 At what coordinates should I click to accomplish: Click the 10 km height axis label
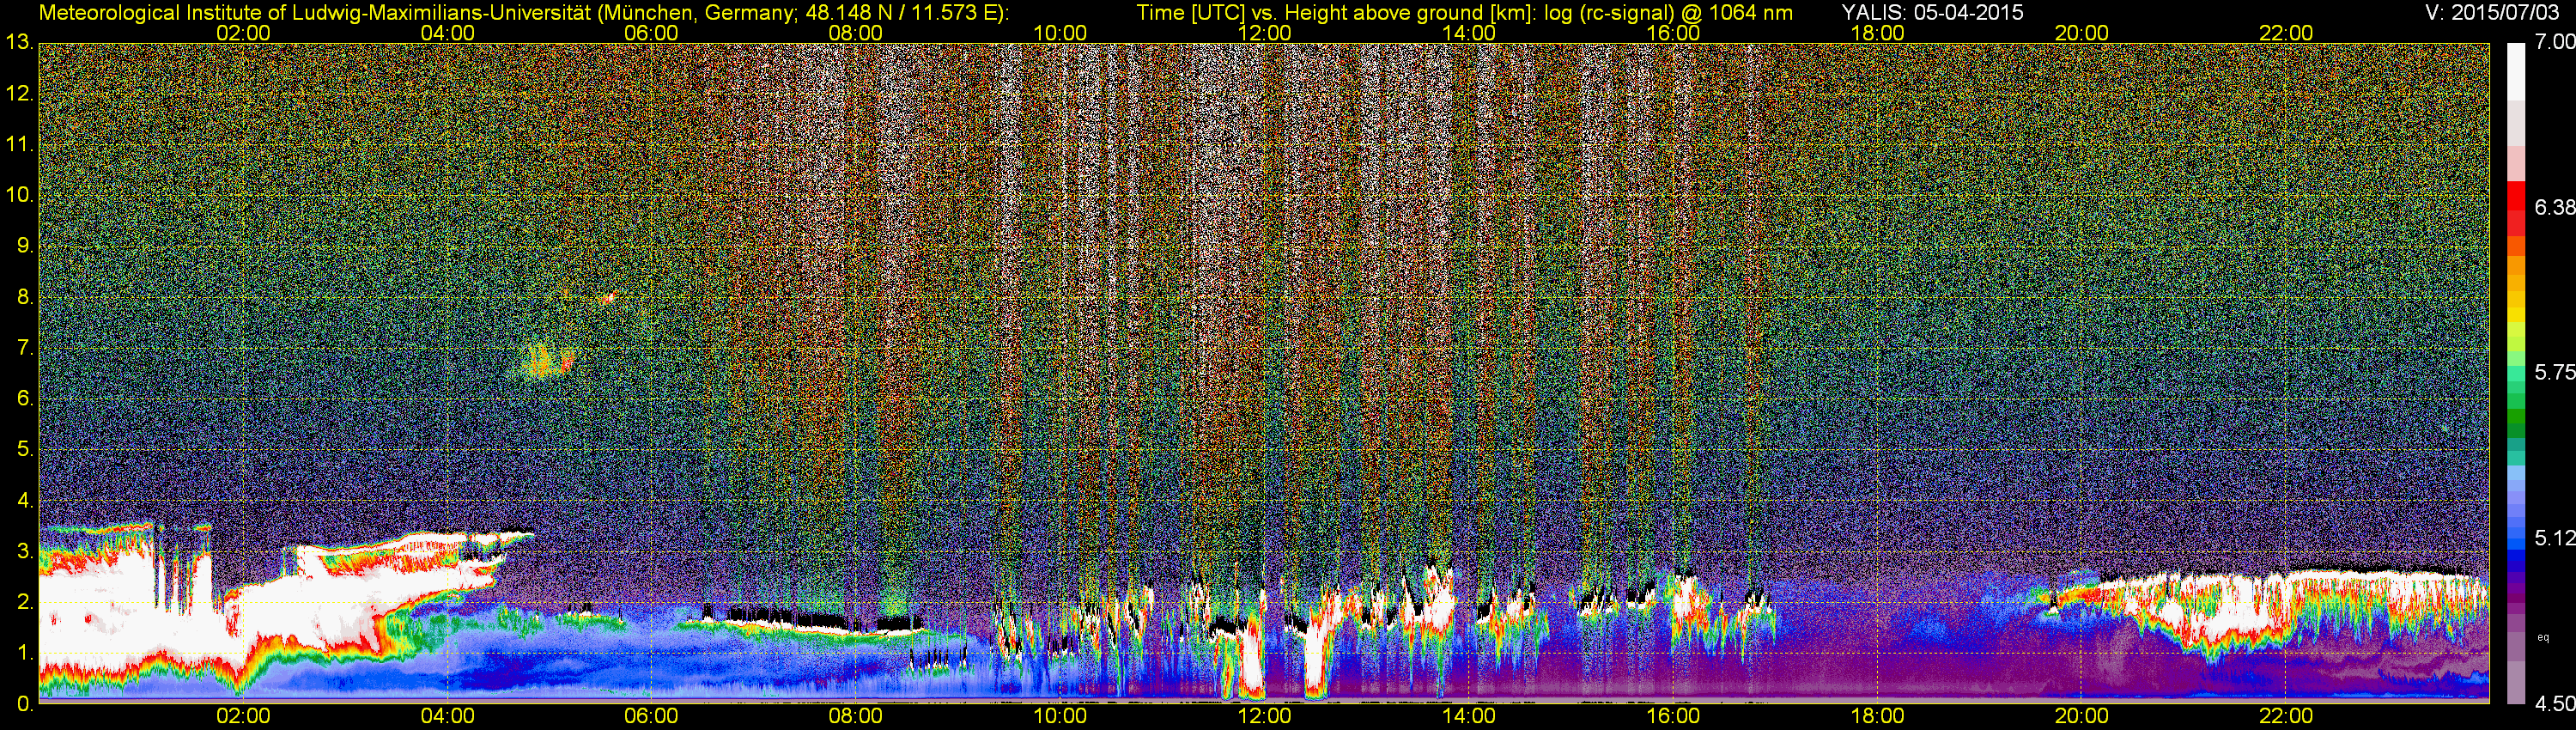tap(19, 195)
